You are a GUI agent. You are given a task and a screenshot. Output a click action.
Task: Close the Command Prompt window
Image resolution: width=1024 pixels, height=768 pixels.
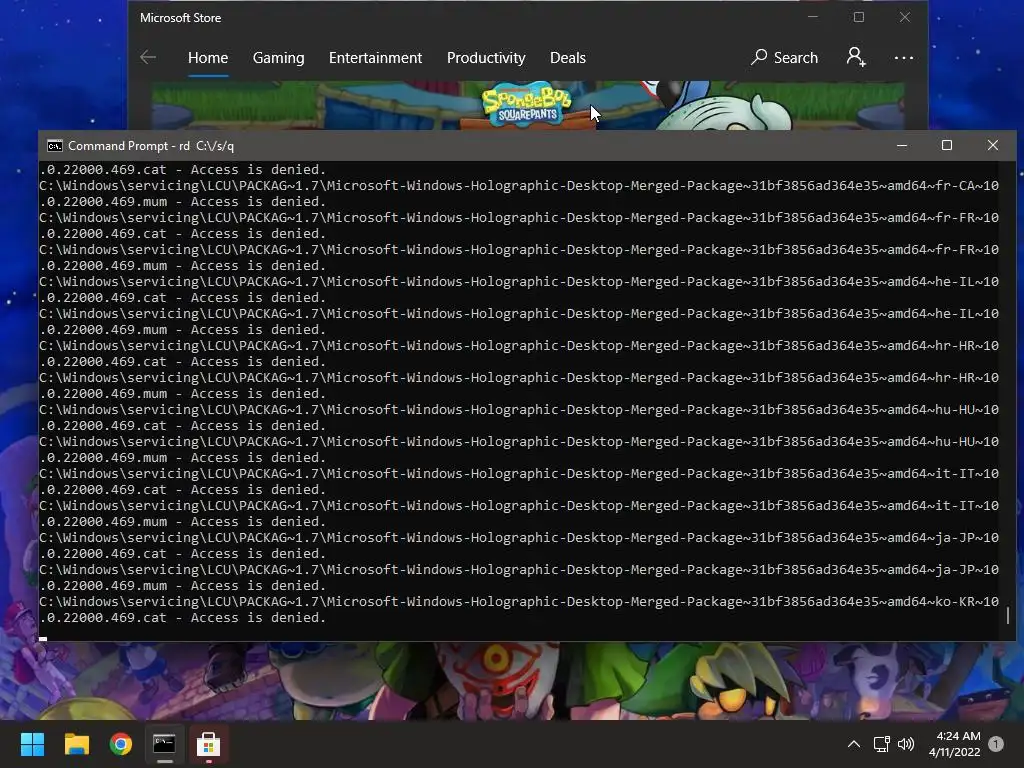point(993,146)
